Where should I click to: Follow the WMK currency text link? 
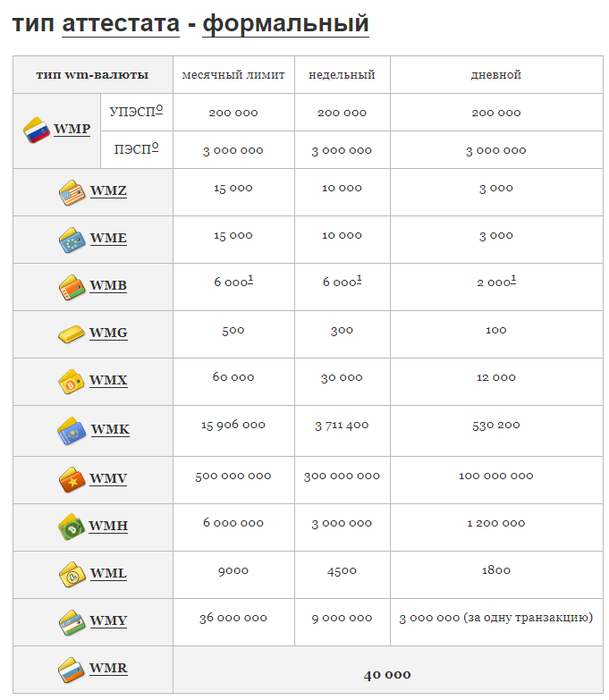point(109,430)
